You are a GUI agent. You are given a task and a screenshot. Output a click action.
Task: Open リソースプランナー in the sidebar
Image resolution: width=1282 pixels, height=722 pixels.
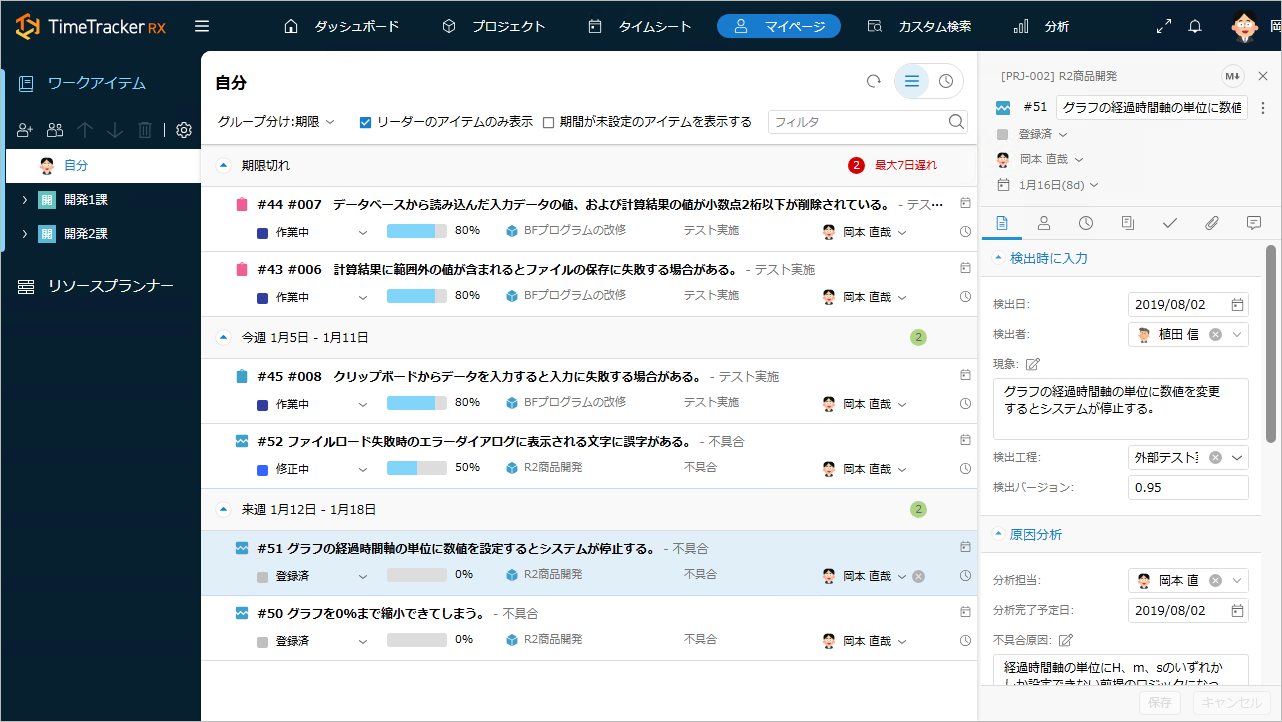(110, 286)
